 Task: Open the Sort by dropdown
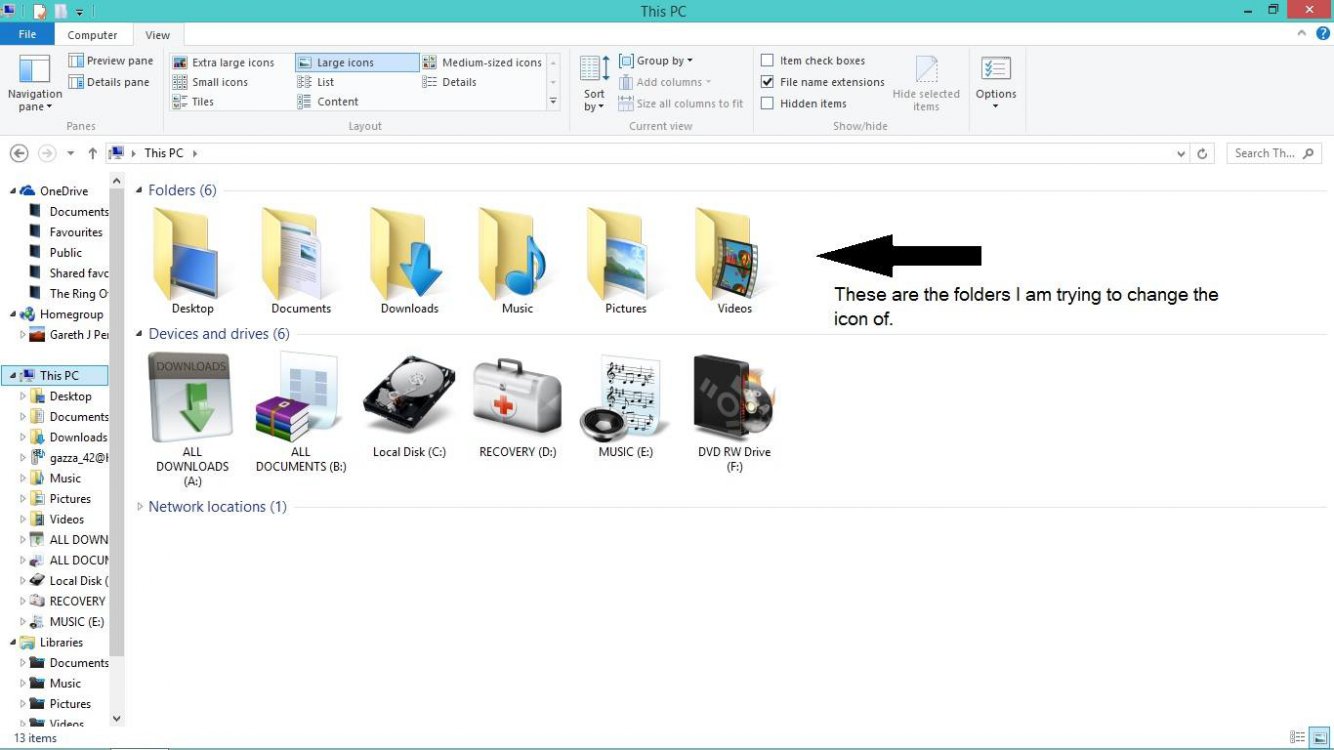594,80
